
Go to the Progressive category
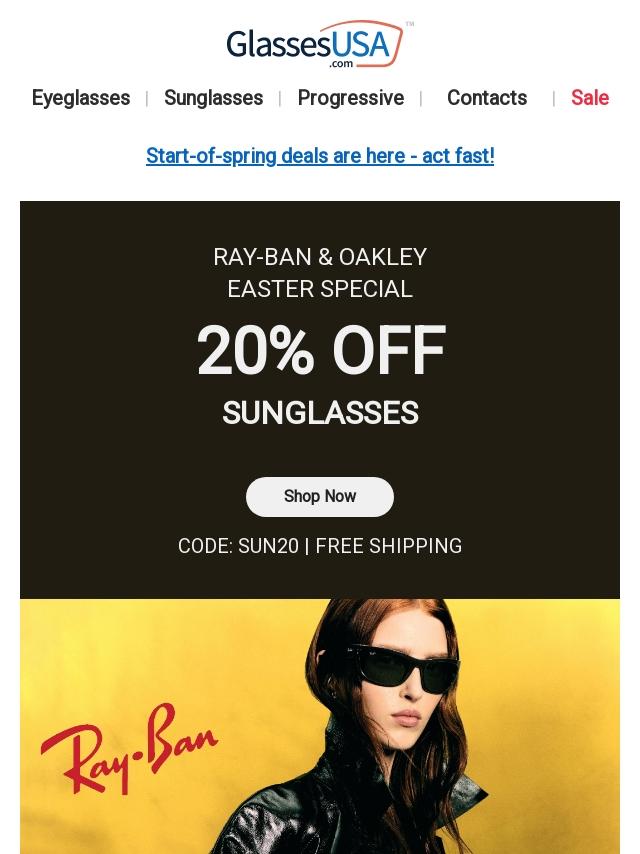[350, 98]
